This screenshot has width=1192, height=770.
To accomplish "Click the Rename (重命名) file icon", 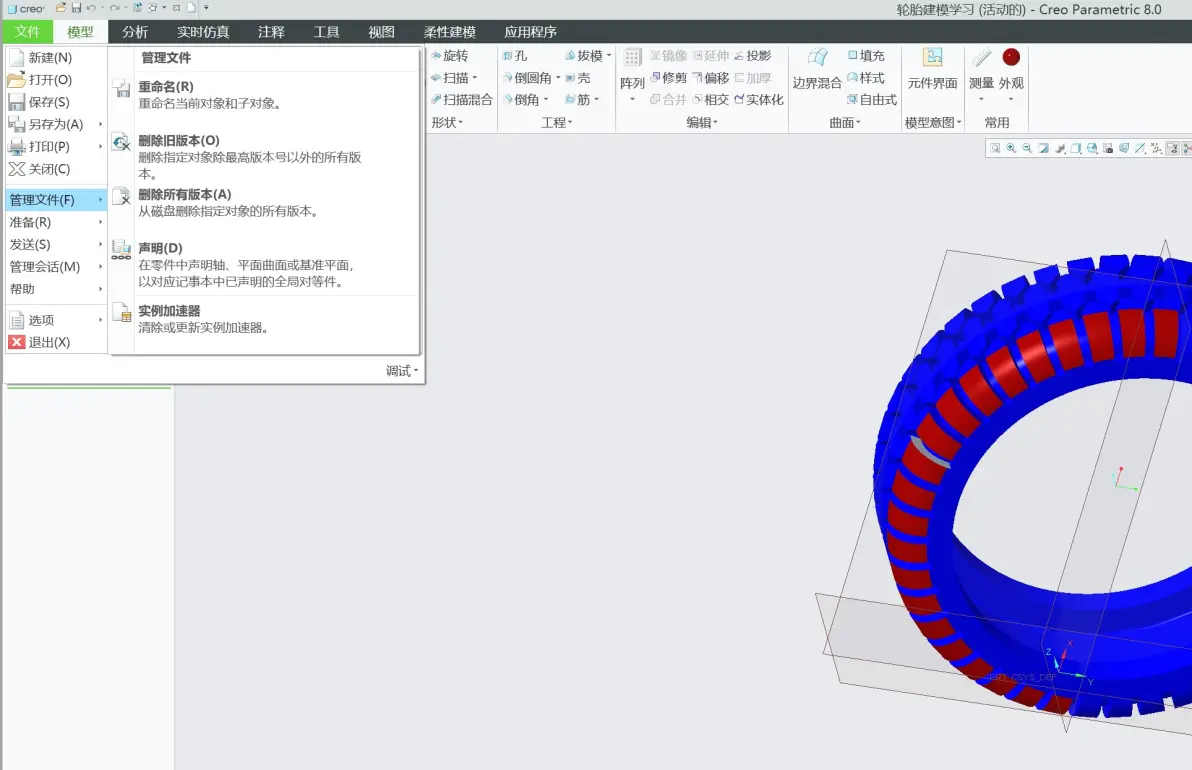I will coord(122,88).
